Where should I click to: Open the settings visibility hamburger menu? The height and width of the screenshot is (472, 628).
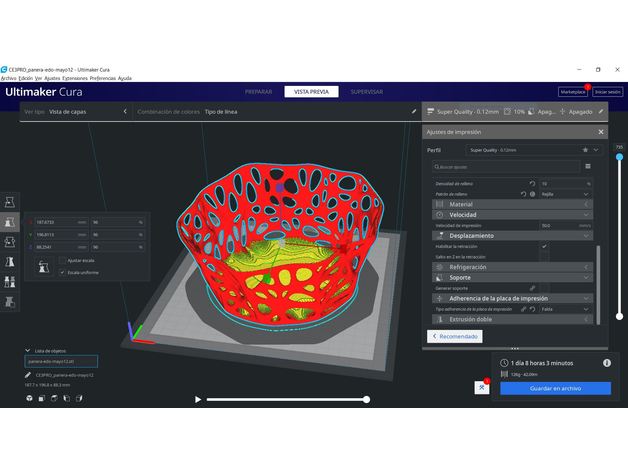588,166
